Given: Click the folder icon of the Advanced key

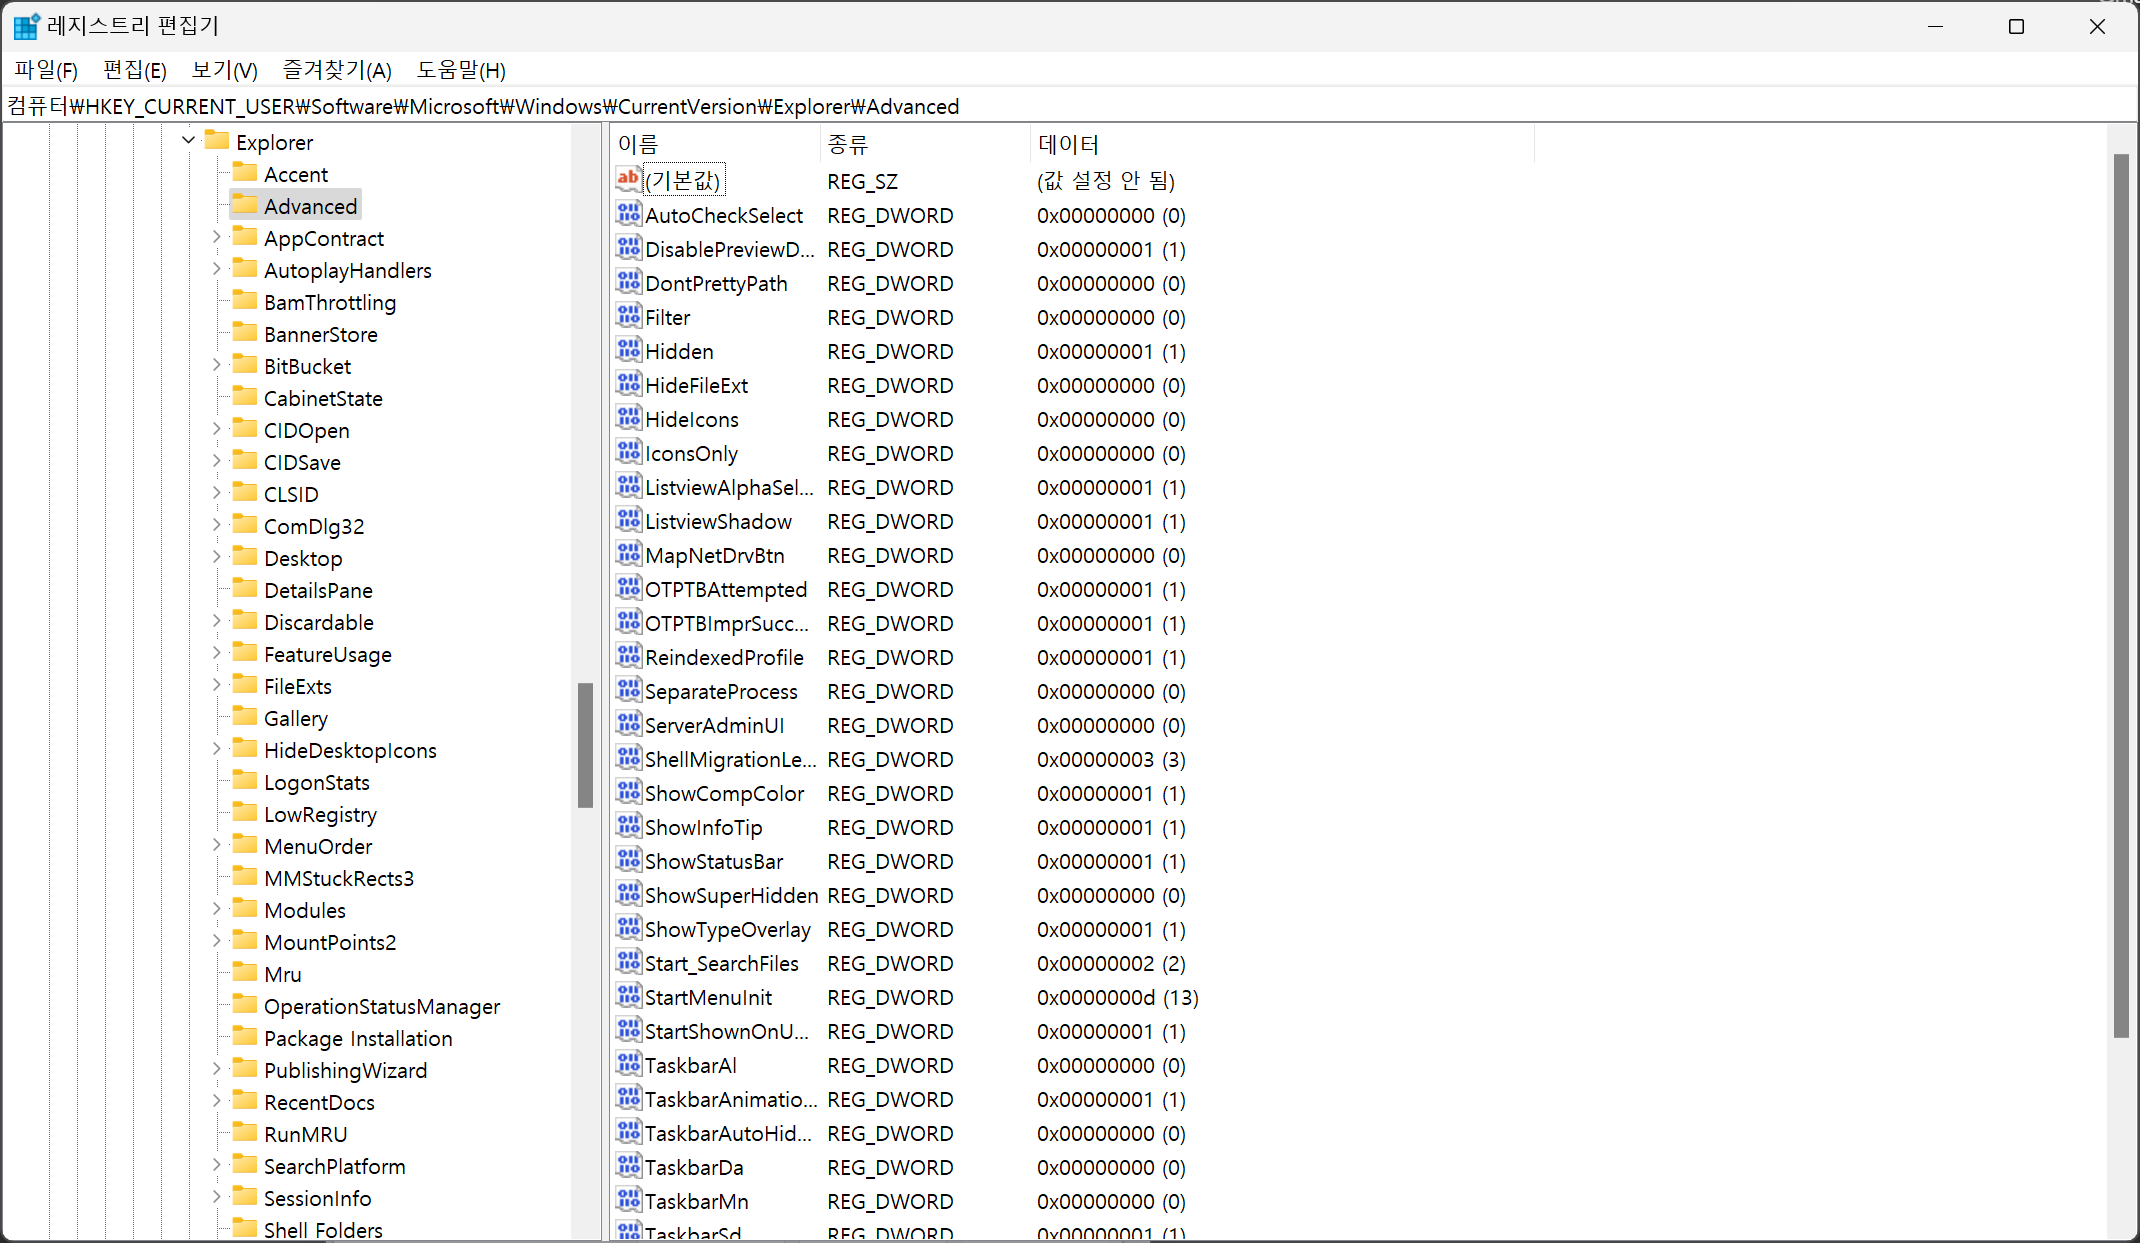Looking at the screenshot, I should [245, 205].
